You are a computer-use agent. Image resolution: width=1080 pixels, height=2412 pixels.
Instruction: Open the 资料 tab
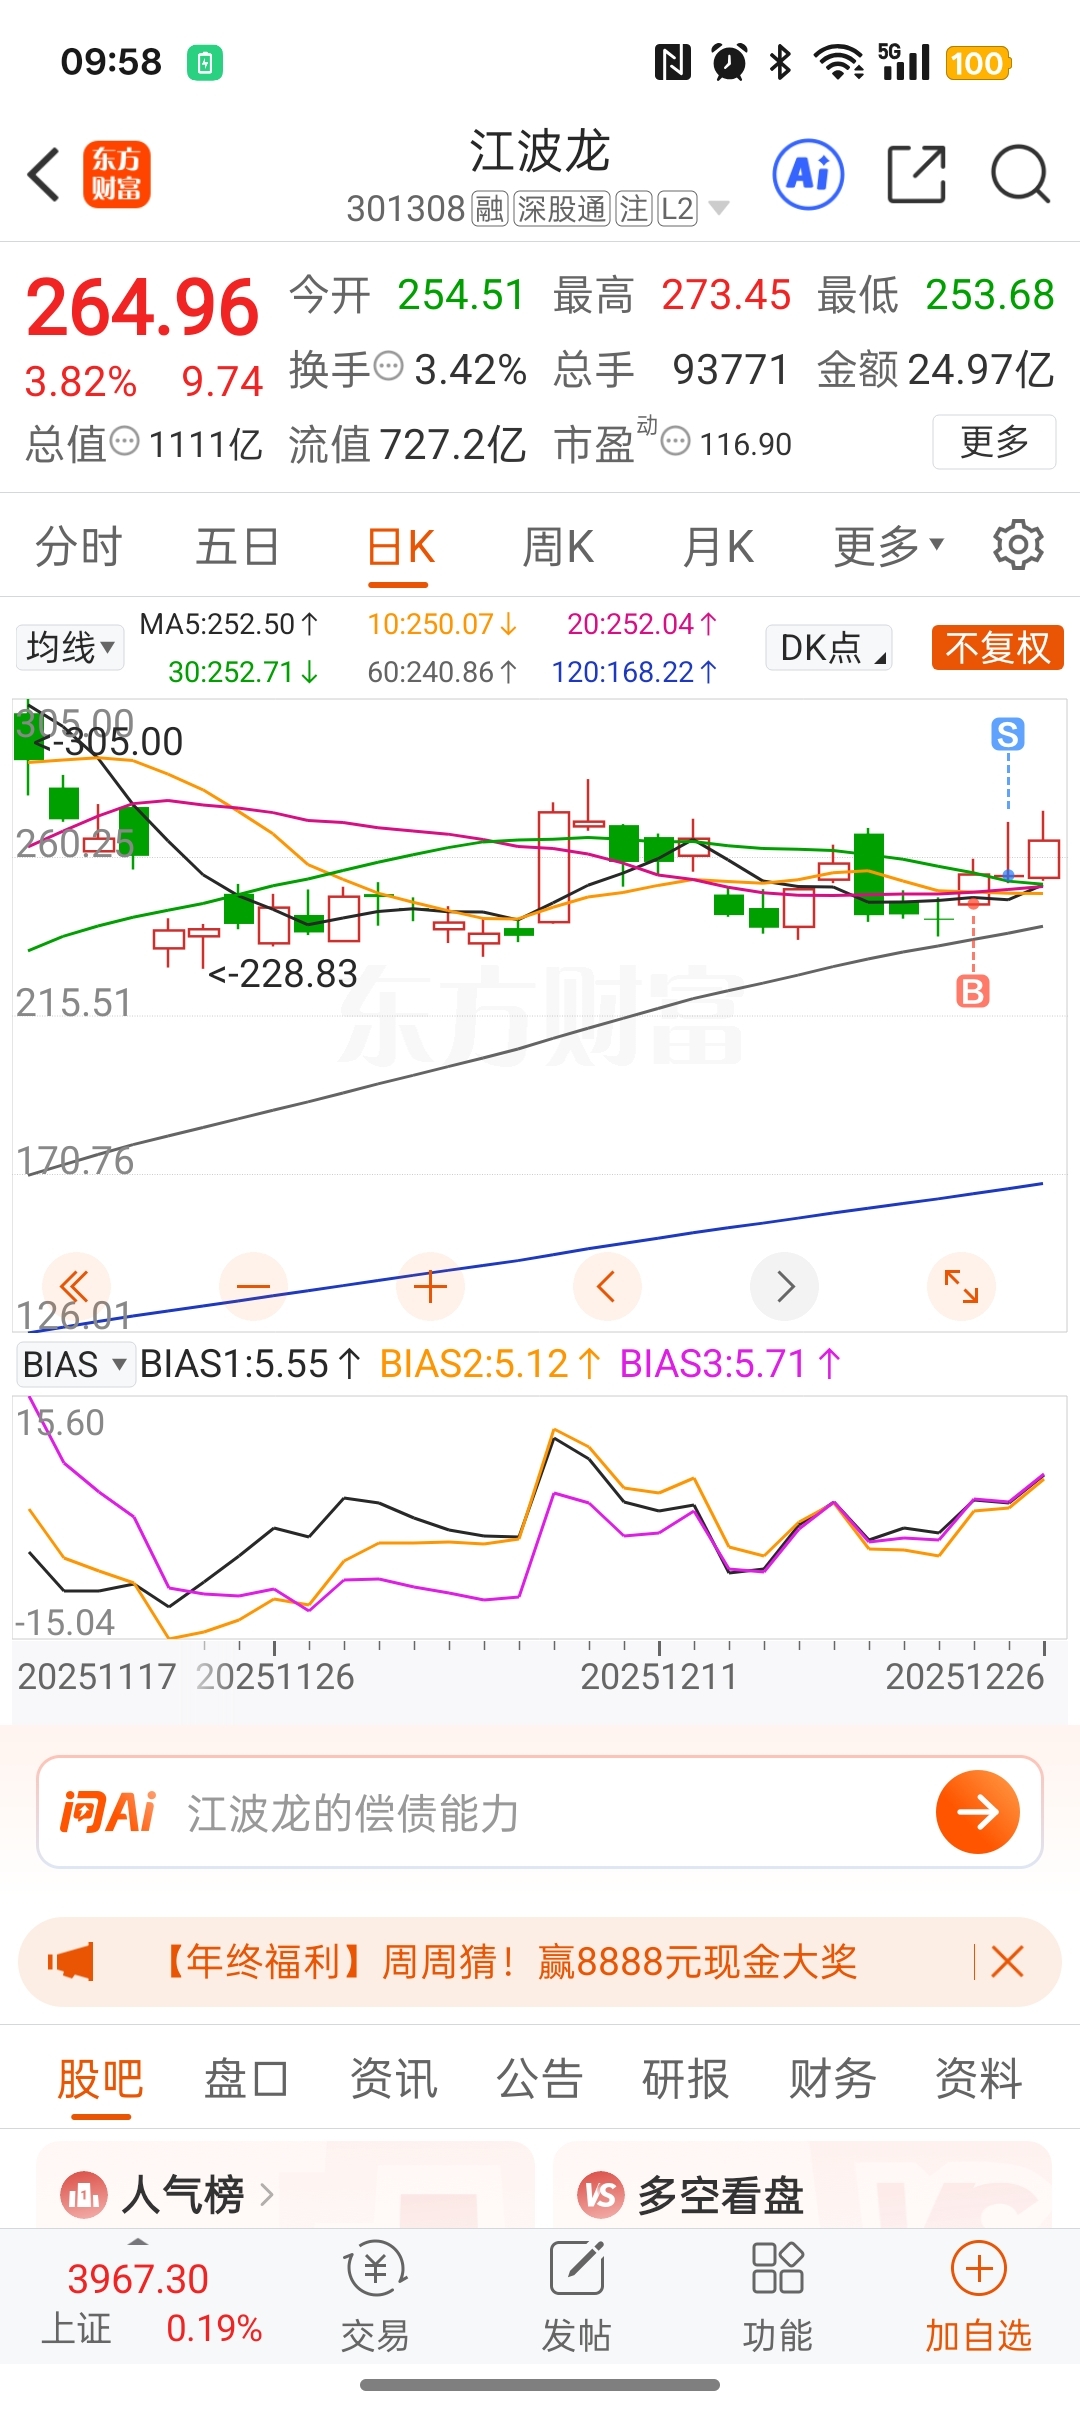pos(978,2078)
